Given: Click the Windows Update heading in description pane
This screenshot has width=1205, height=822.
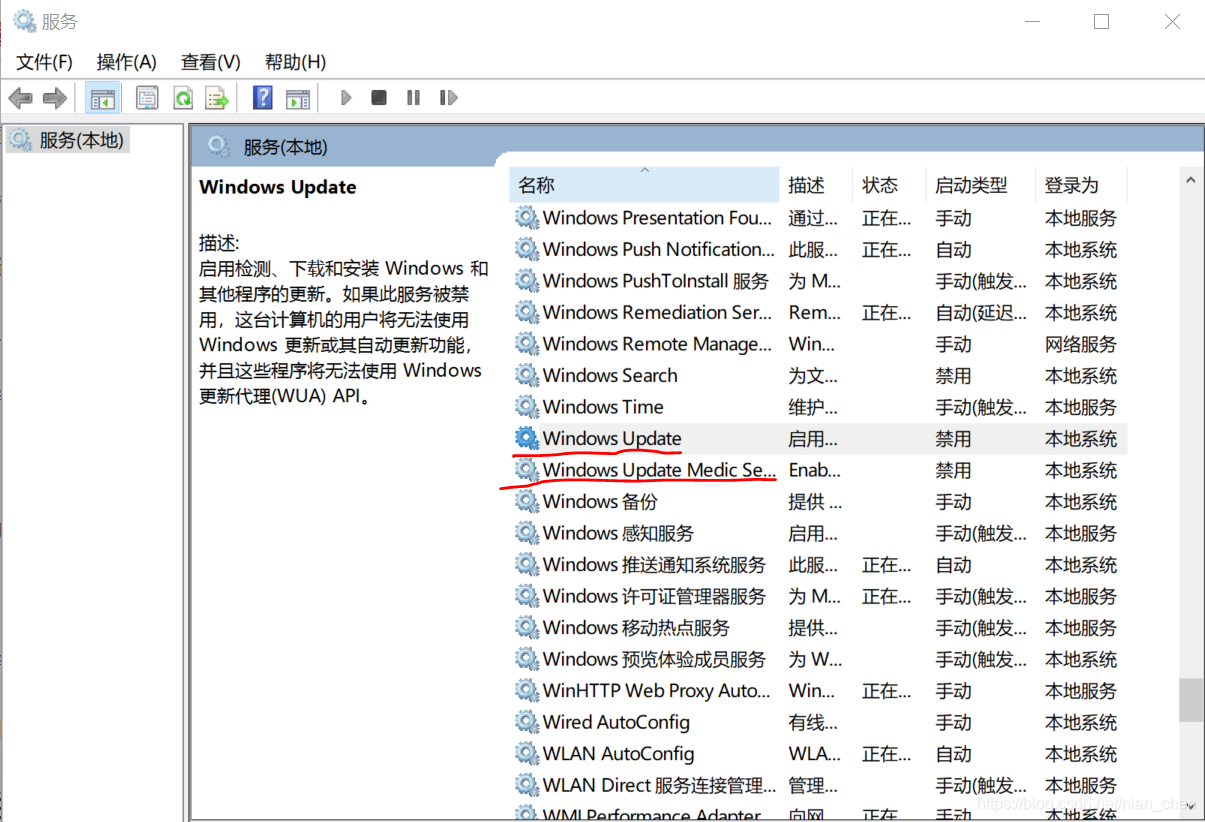Looking at the screenshot, I should 278,187.
